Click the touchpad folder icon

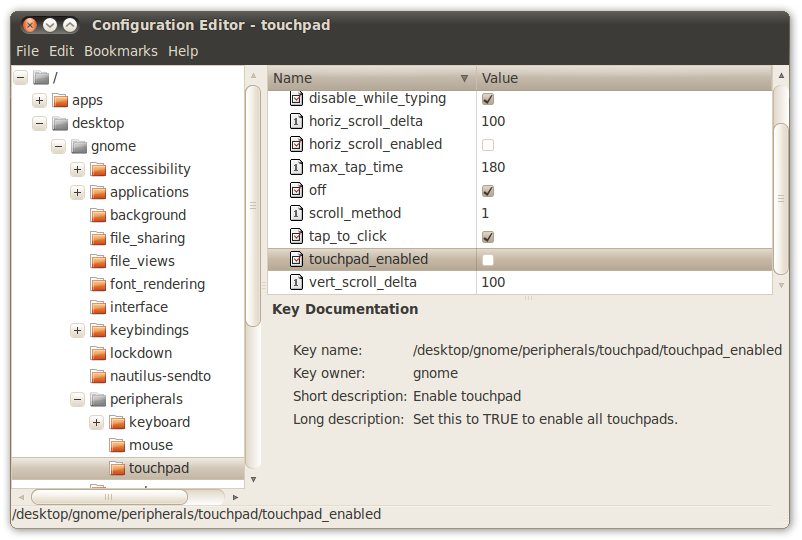pos(117,468)
